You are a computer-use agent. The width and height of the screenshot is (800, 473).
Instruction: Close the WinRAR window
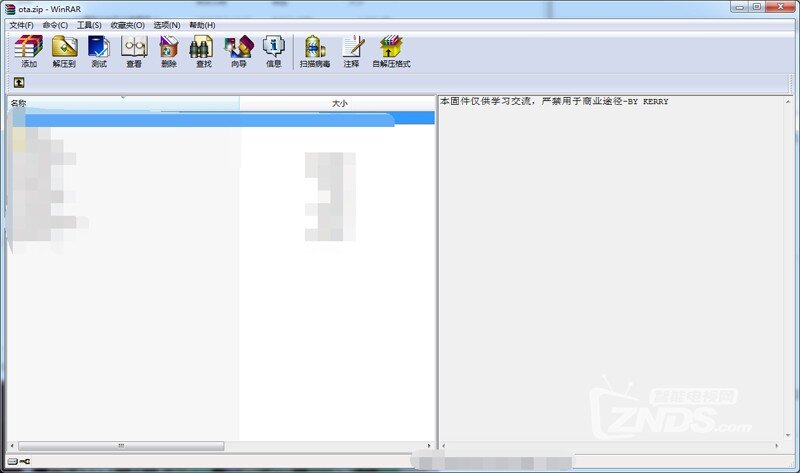tap(781, 7)
